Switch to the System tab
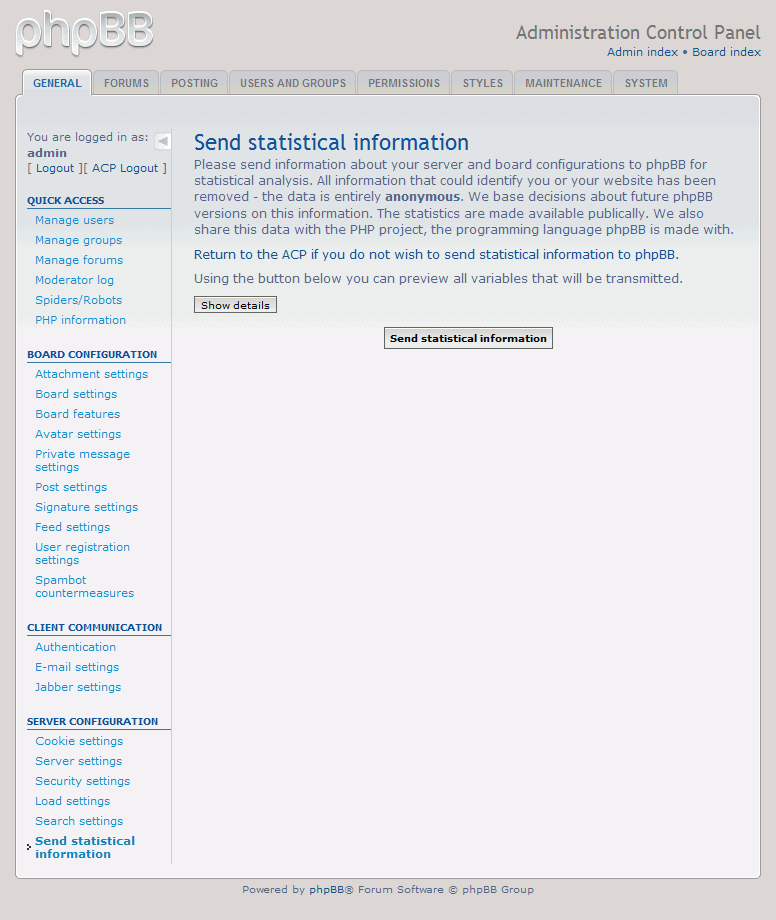This screenshot has height=920, width=776. pos(646,83)
